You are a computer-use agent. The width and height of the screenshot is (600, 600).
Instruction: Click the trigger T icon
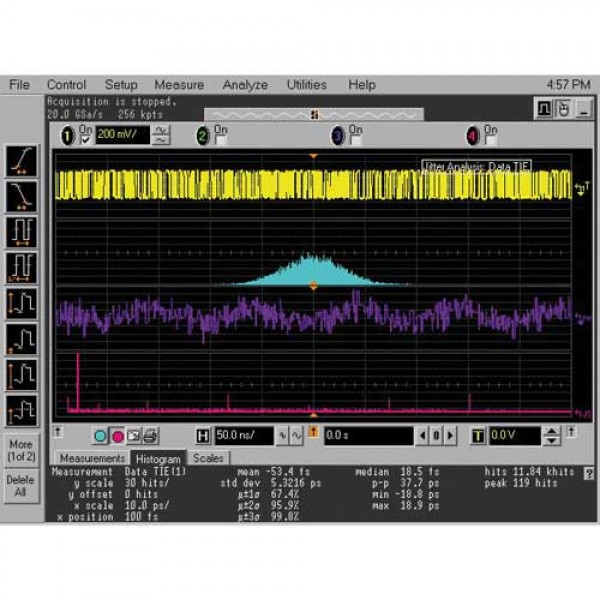click(x=478, y=436)
